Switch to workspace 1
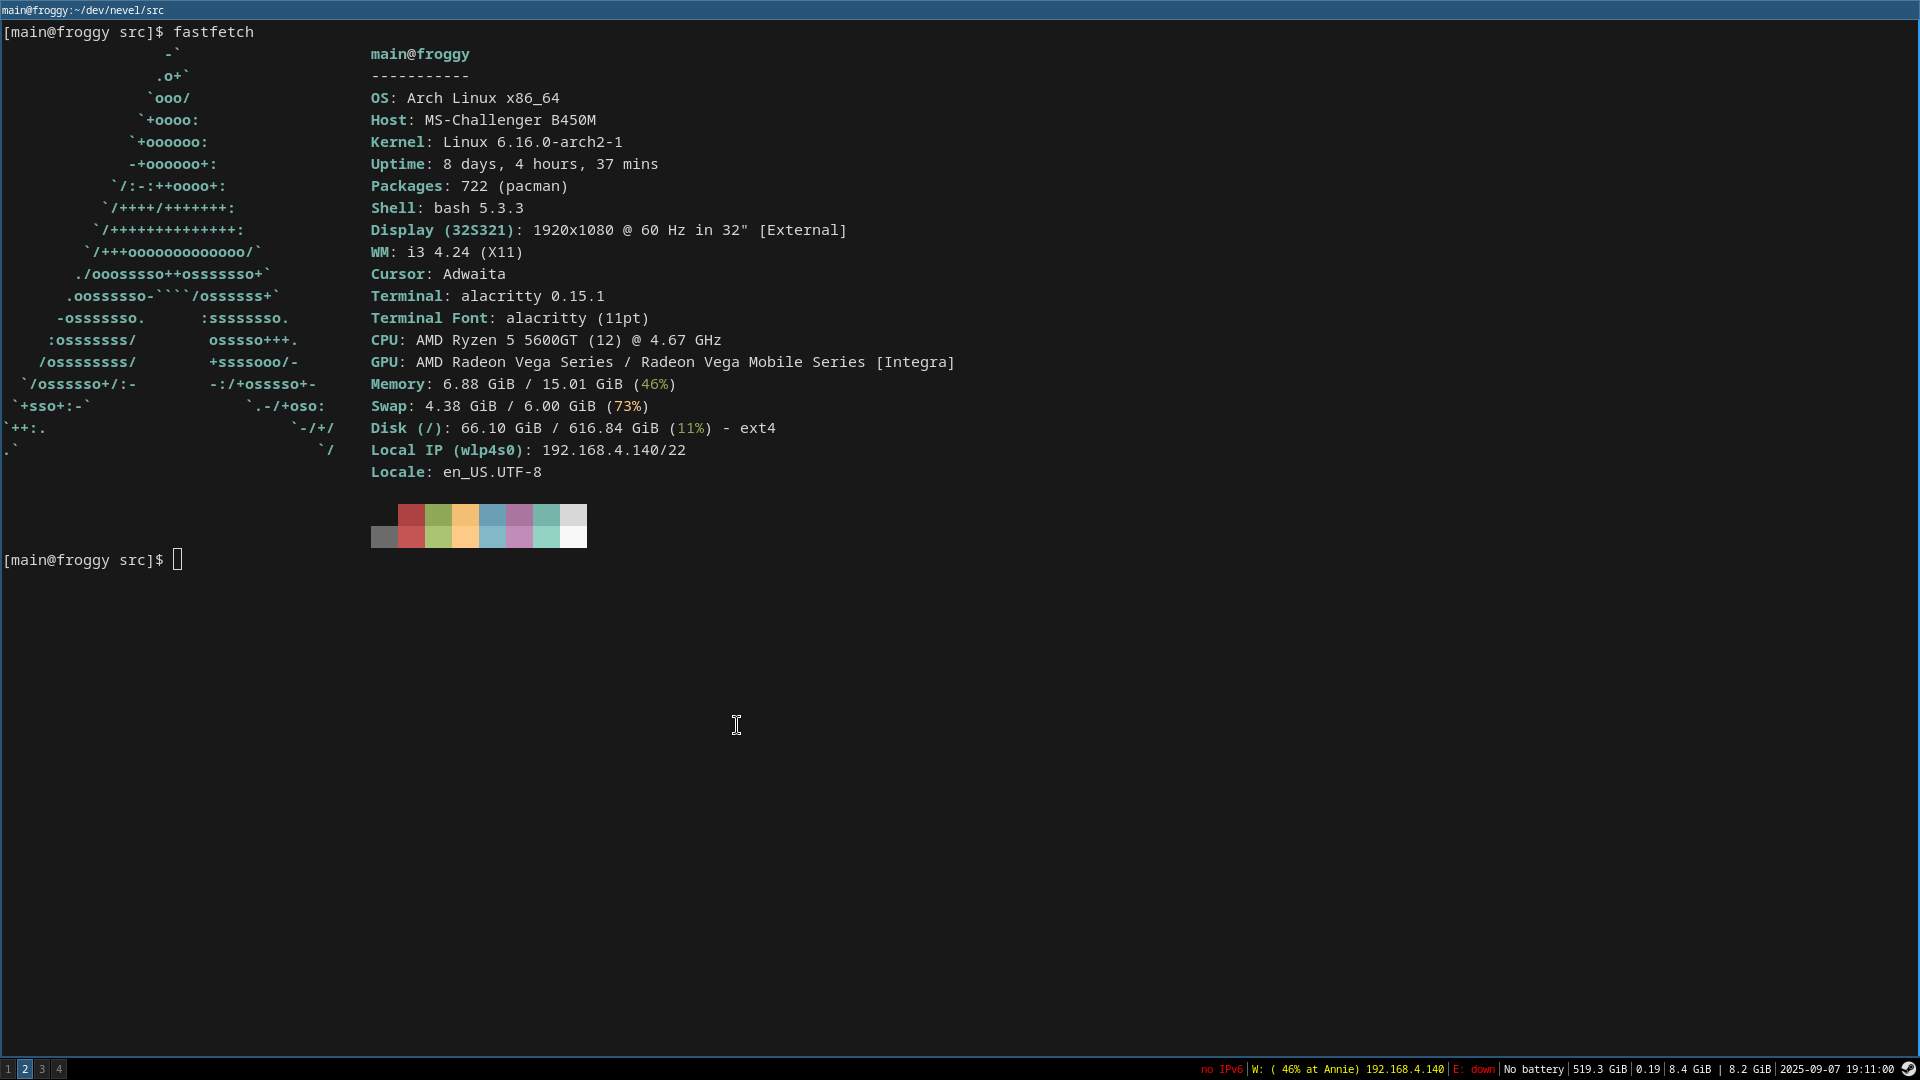This screenshot has width=1920, height=1080. click(8, 1069)
